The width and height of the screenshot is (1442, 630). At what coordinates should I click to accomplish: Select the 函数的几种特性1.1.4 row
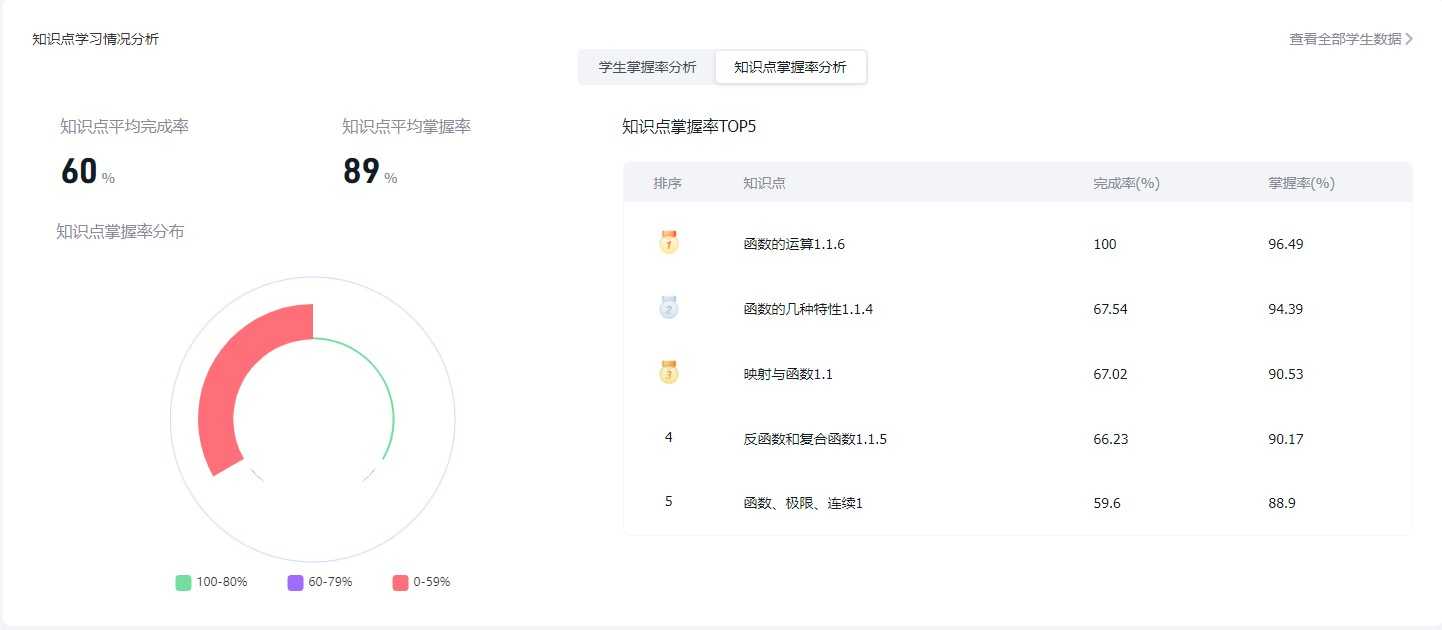[x=808, y=309]
